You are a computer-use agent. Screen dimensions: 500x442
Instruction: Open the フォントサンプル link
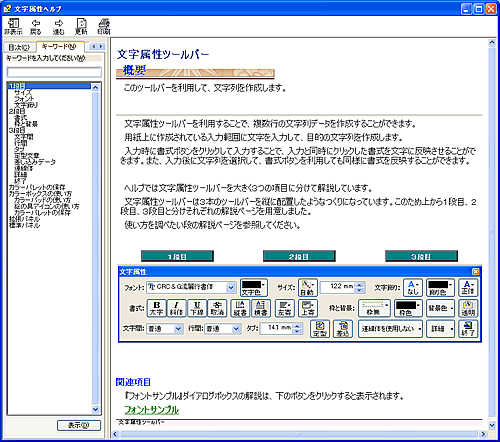152,410
